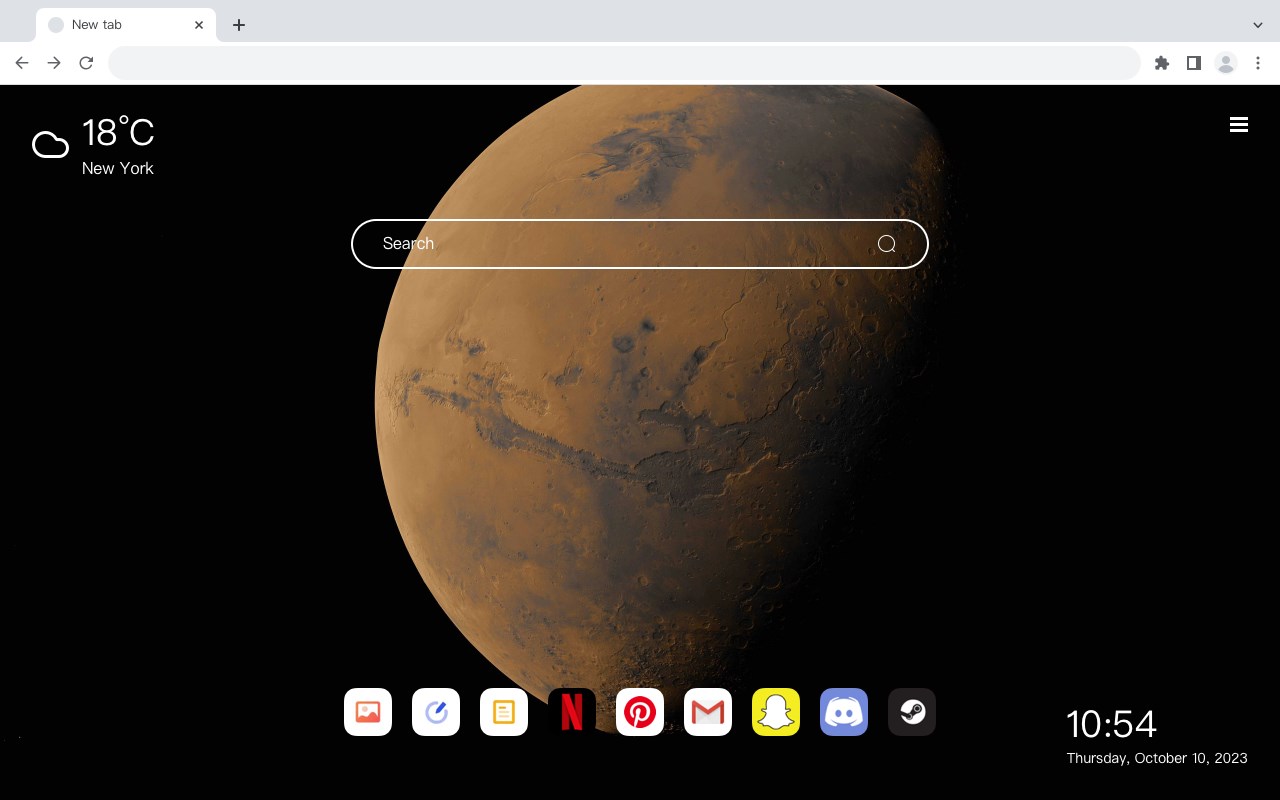This screenshot has height=800, width=1280.
Task: Click the cloud weather icon
Action: click(x=50, y=145)
